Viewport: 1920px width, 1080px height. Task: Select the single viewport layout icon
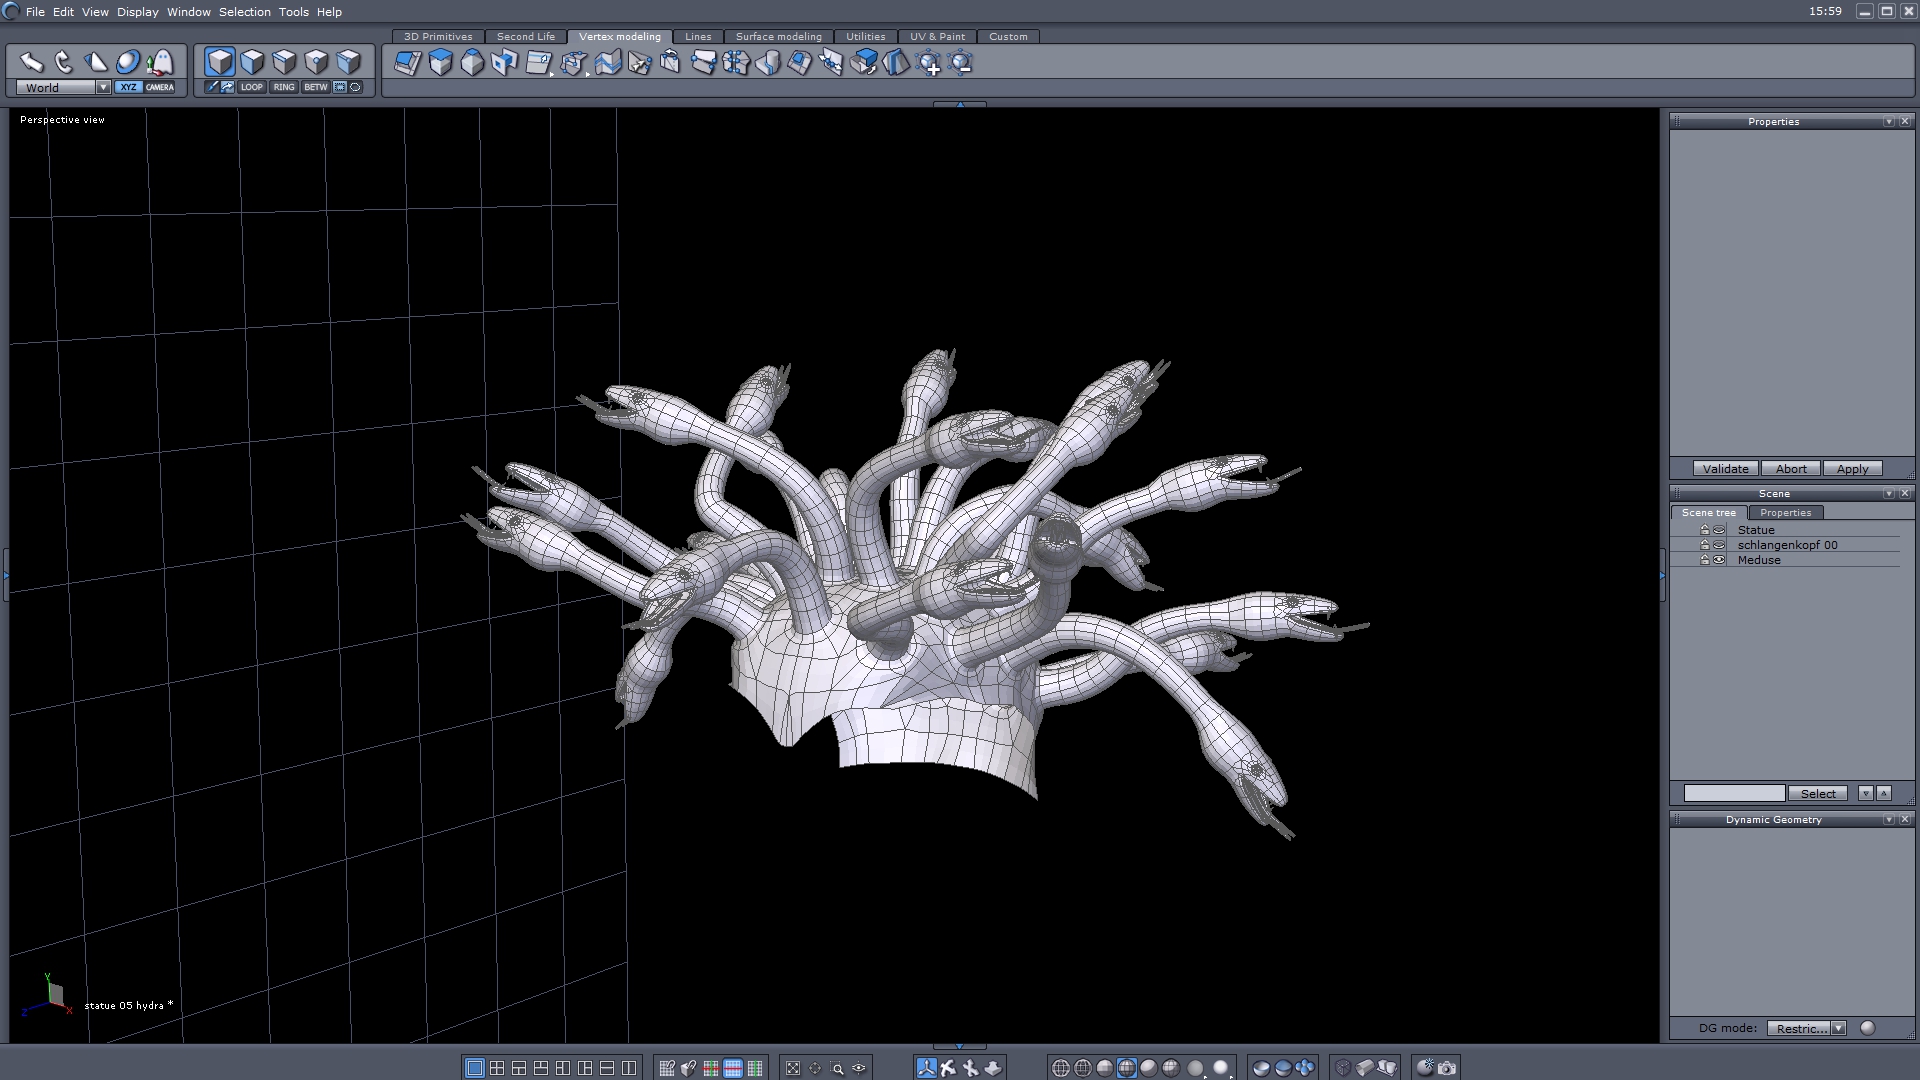point(475,1068)
